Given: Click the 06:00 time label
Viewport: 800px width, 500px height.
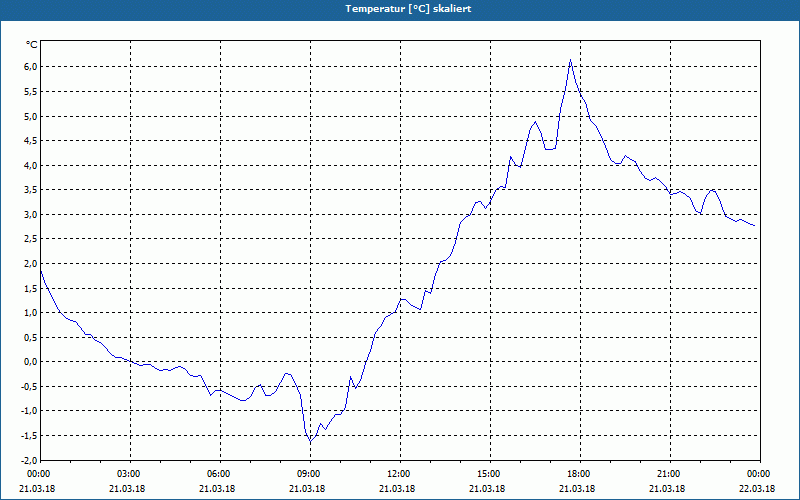Looking at the screenshot, I should (x=220, y=474).
